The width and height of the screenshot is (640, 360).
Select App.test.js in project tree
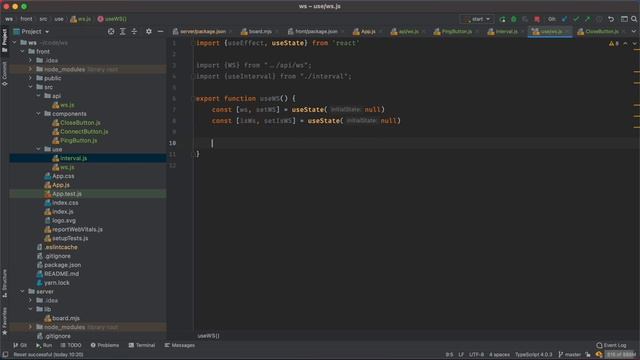tap(88, 193)
